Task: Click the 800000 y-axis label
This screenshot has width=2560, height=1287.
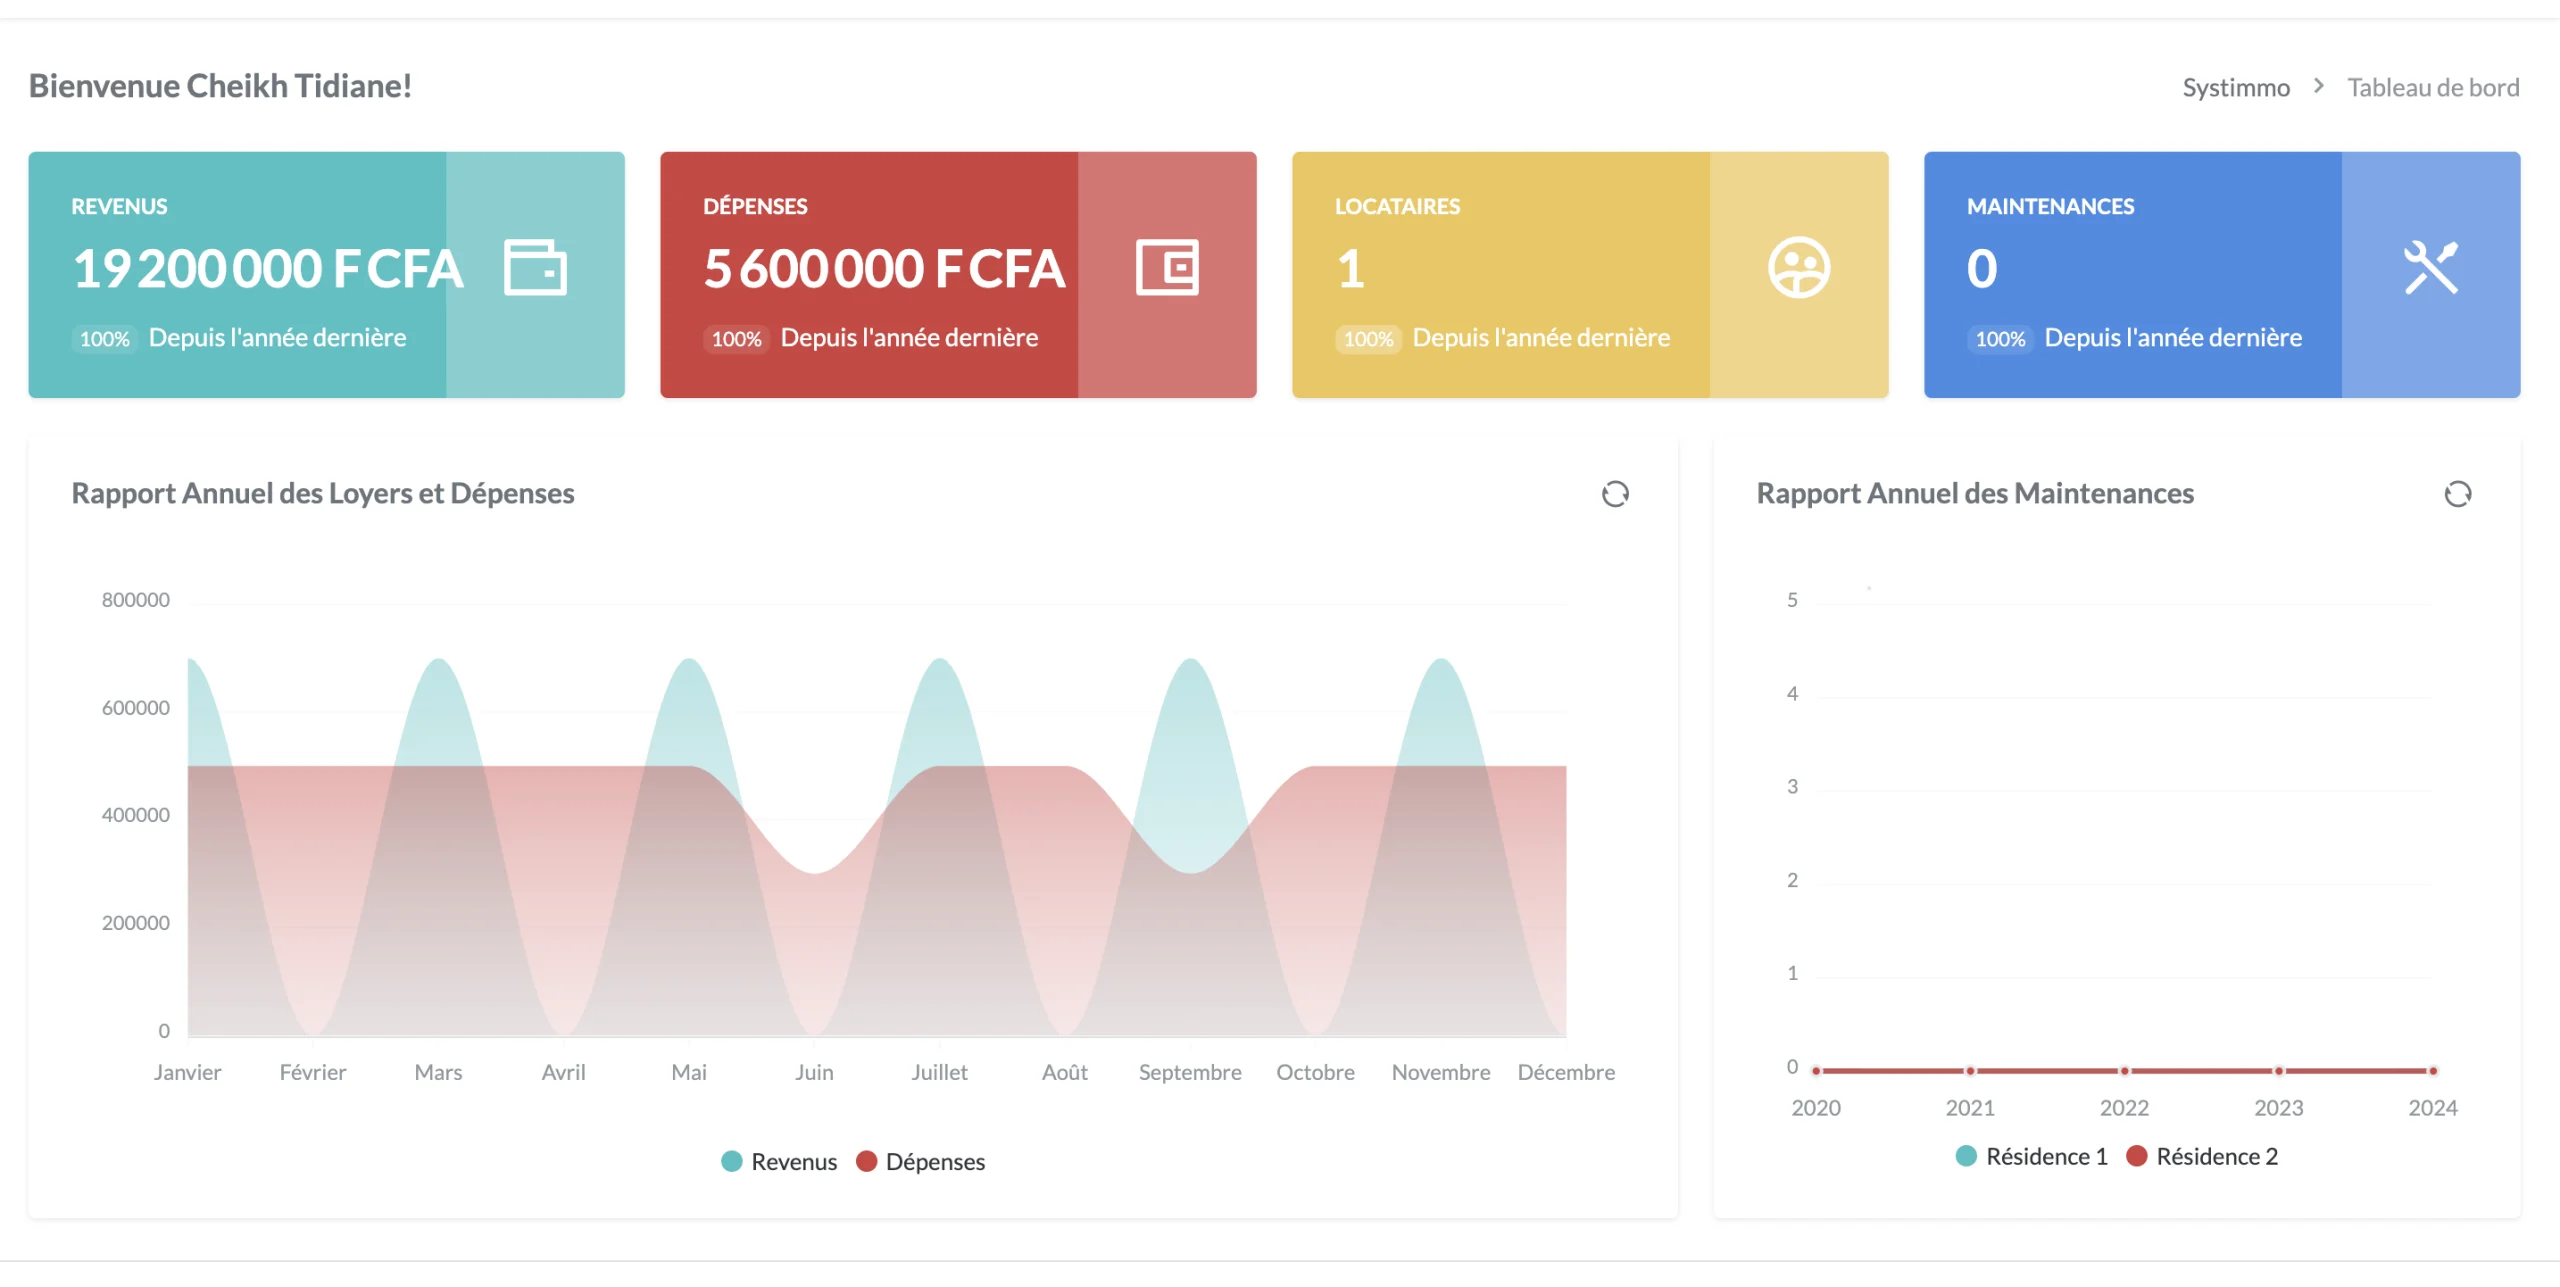Action: (x=135, y=599)
